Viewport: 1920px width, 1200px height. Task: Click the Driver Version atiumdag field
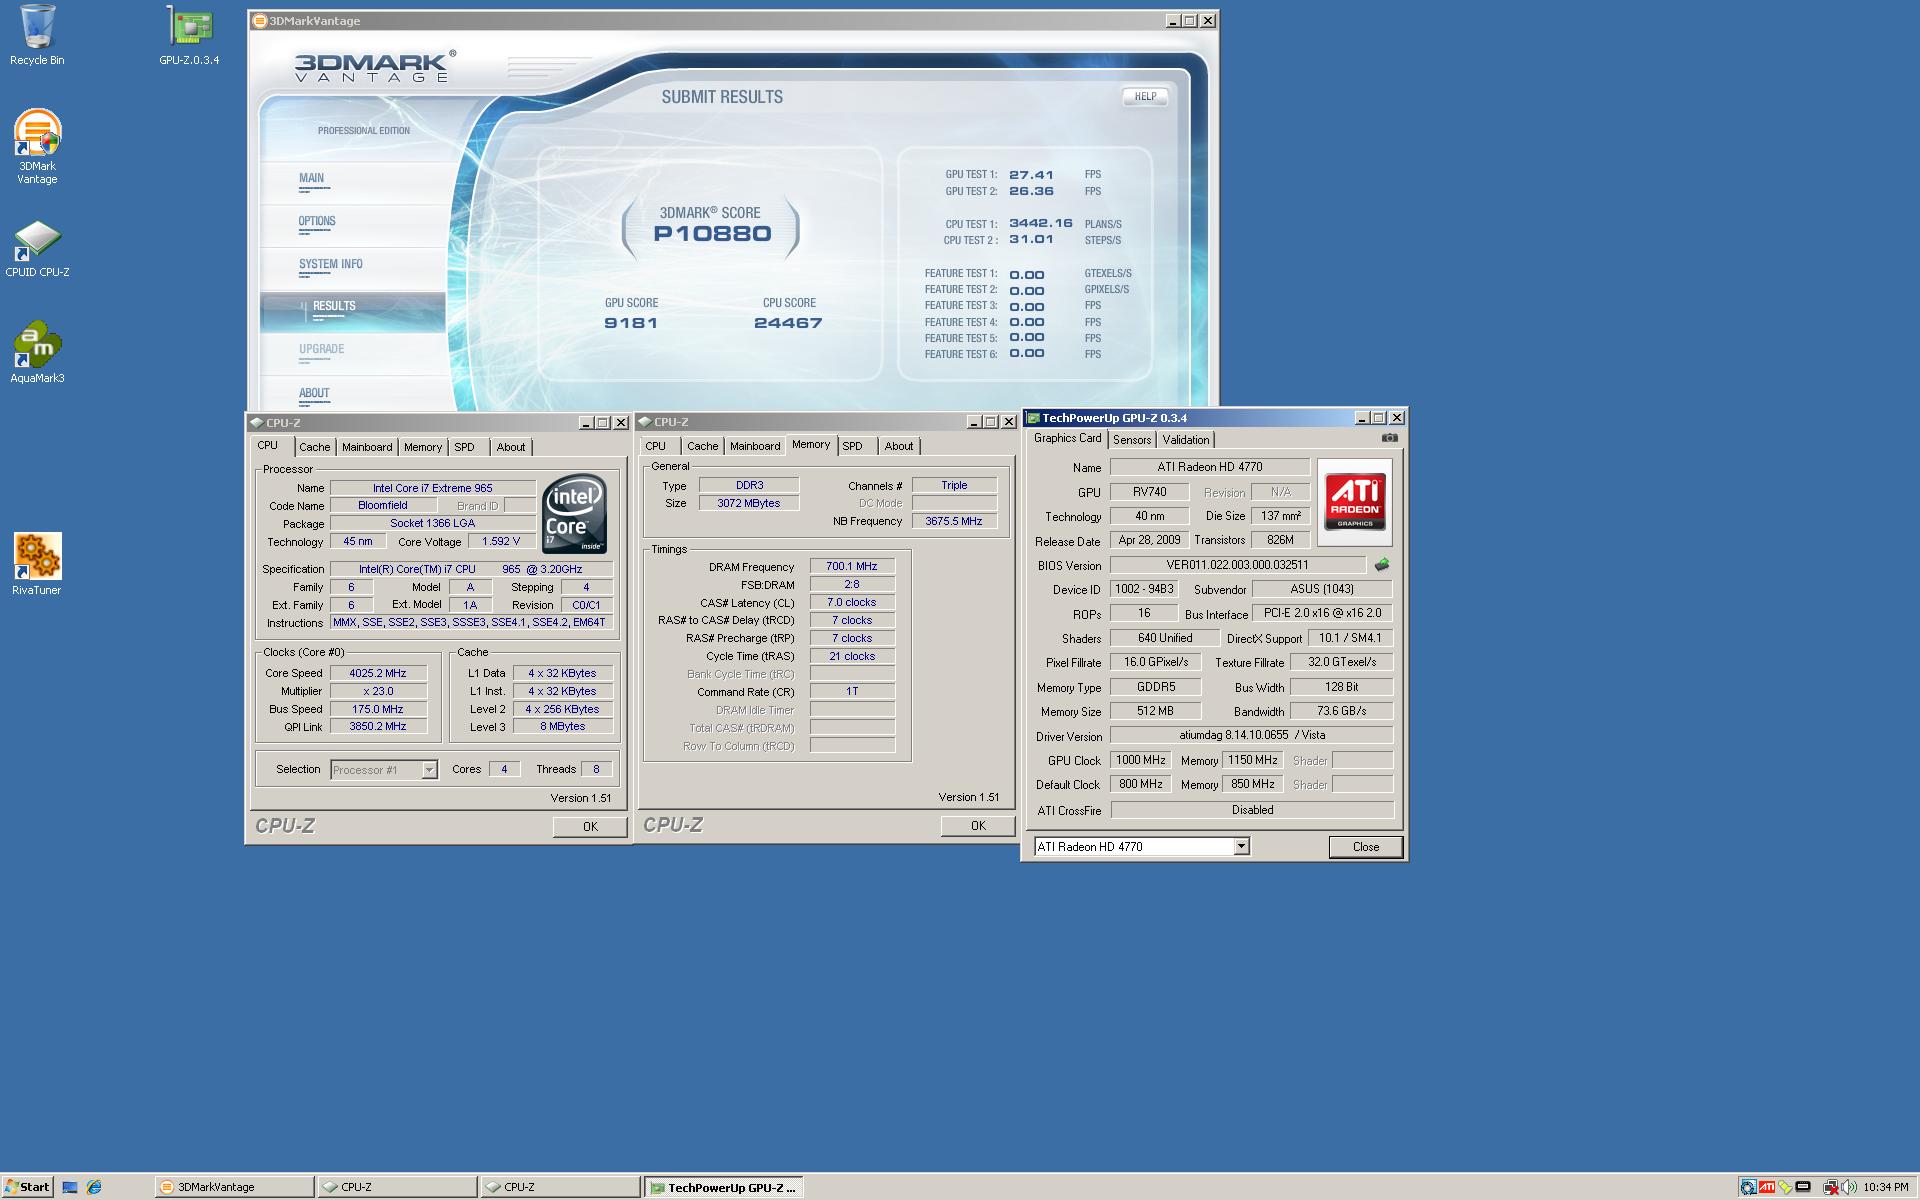tap(1252, 735)
